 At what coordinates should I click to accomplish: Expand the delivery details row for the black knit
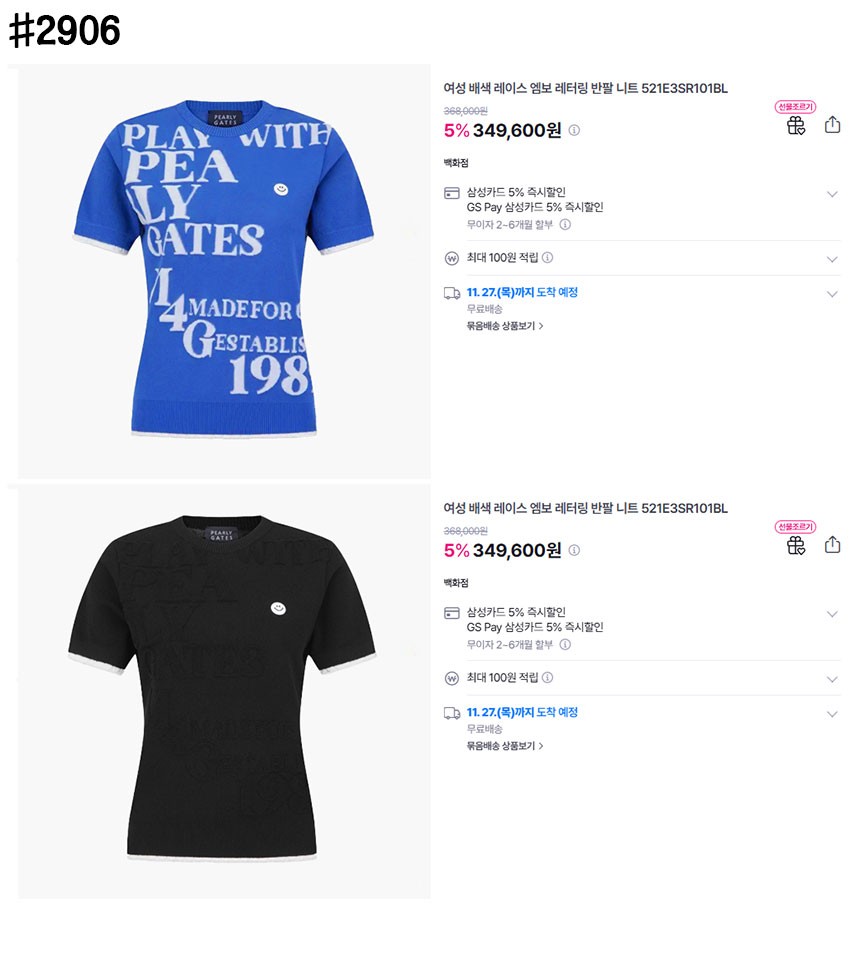pos(832,714)
